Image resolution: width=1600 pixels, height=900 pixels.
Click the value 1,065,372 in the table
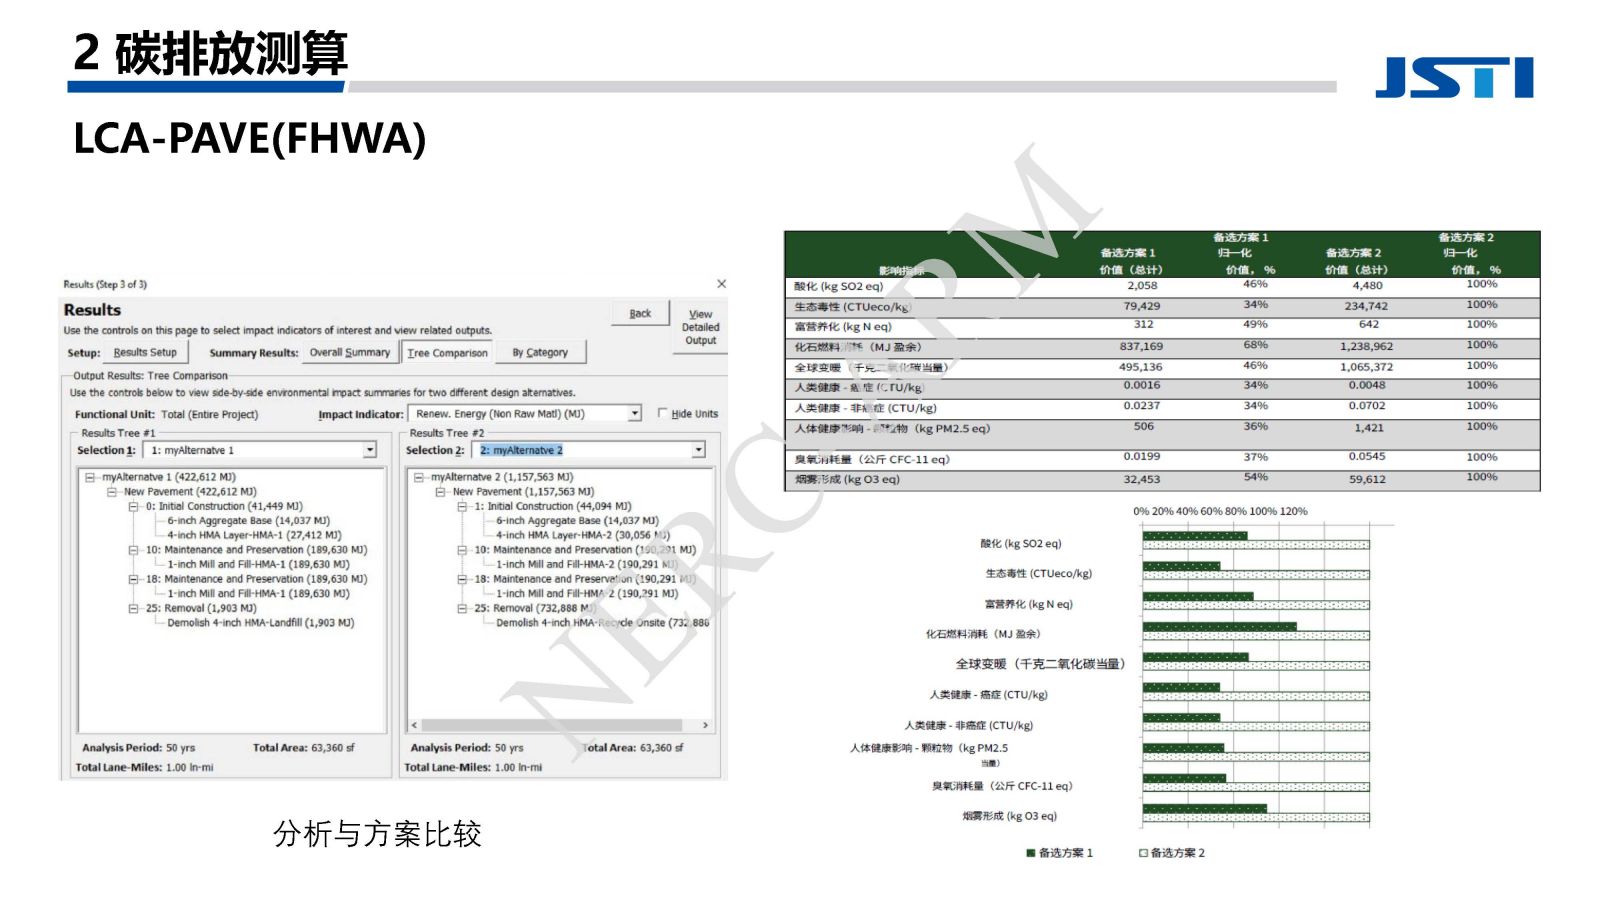(1367, 367)
